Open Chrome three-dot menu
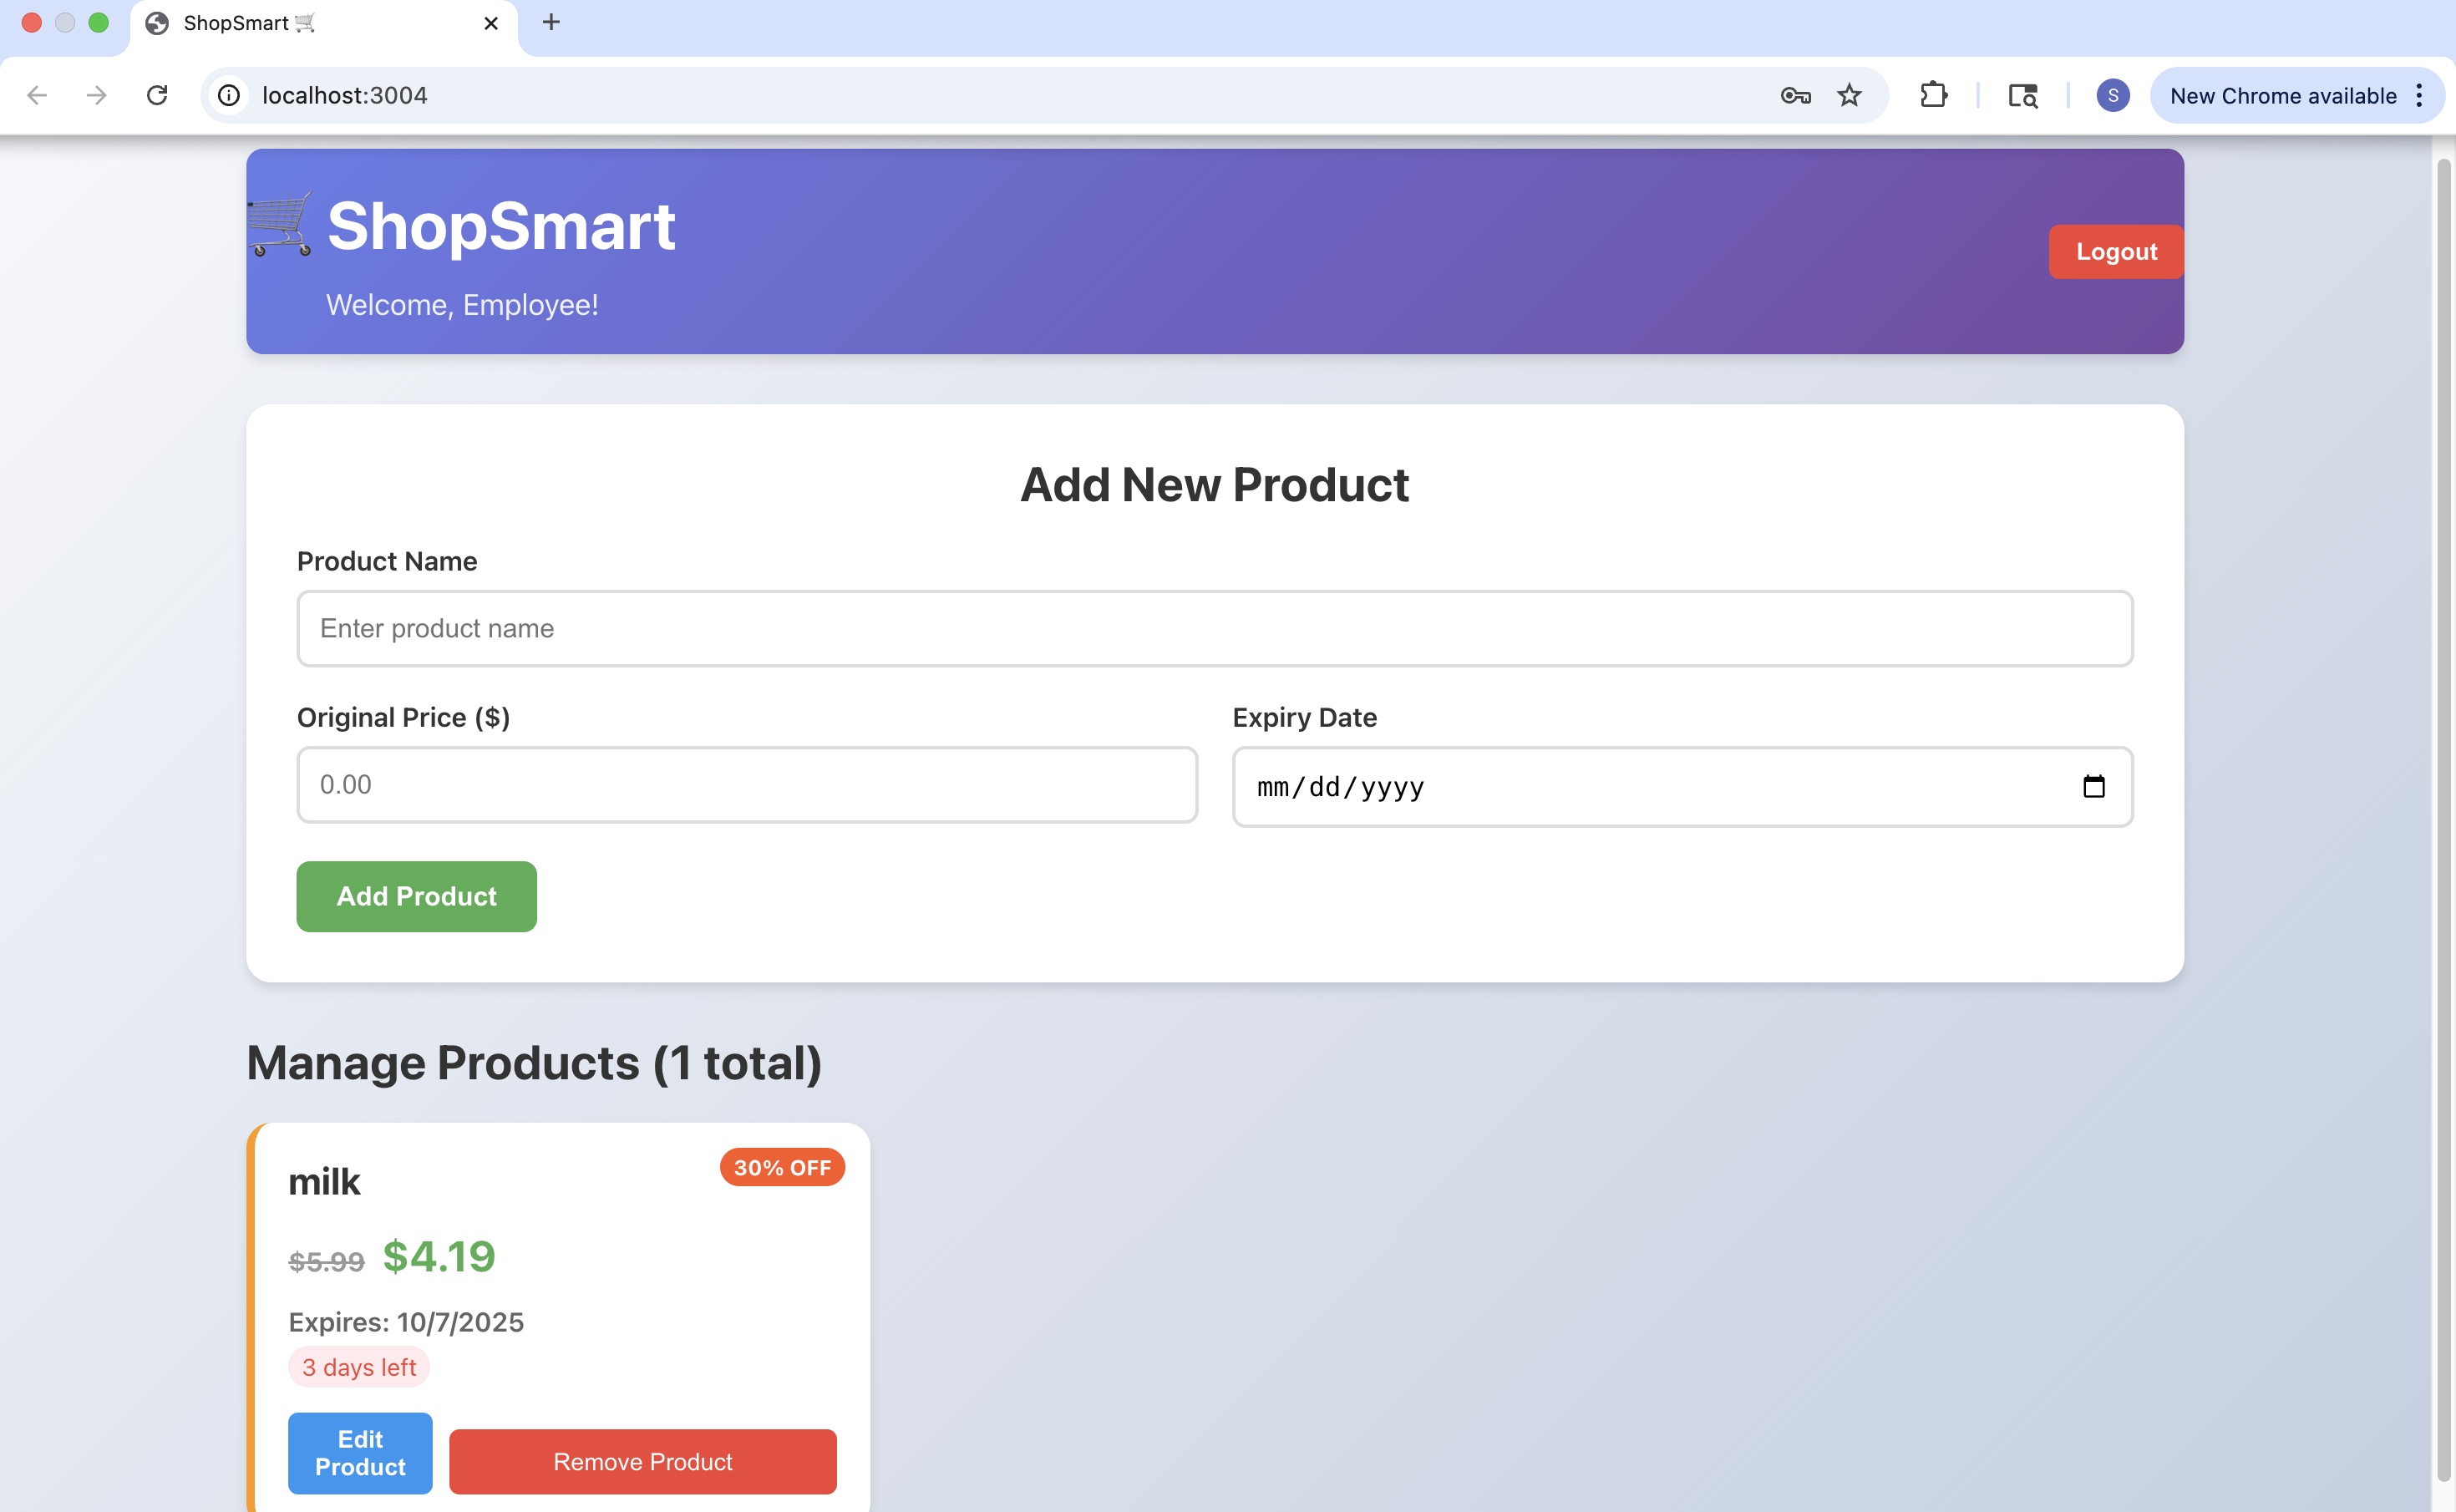This screenshot has height=1512, width=2456. coord(2419,95)
